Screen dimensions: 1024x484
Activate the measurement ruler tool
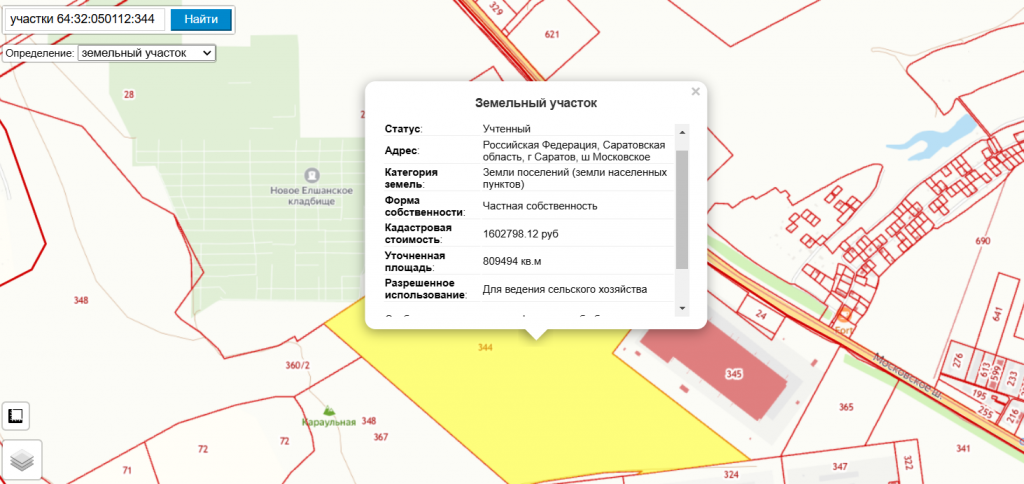pyautogui.click(x=17, y=416)
